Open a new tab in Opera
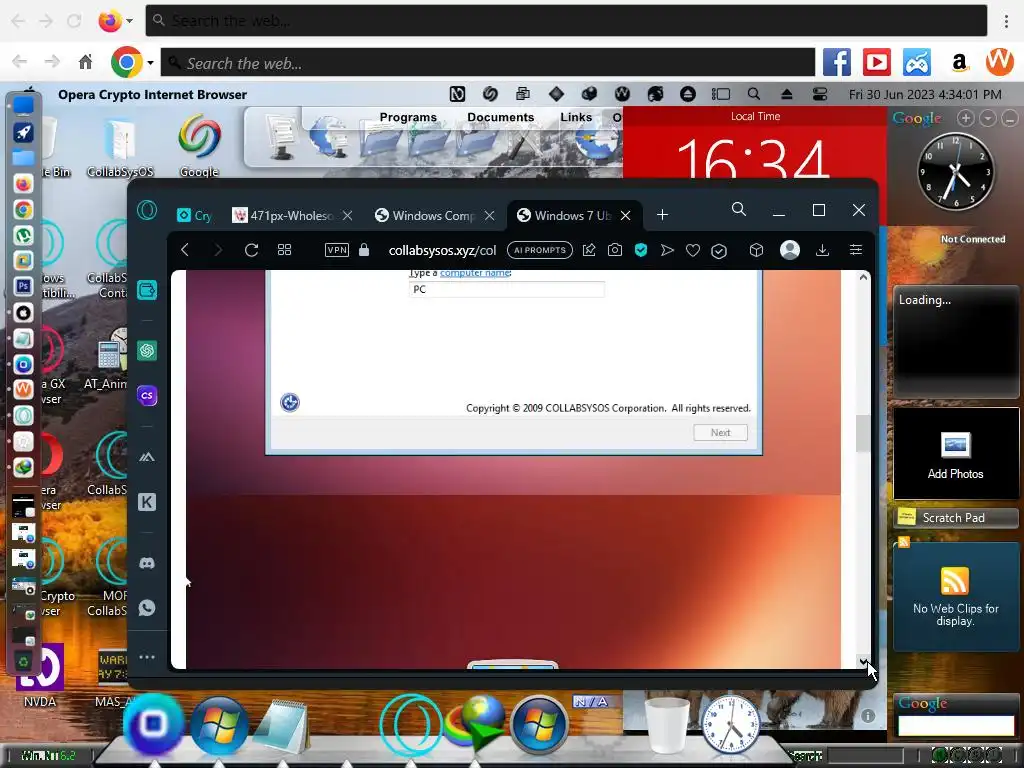 coord(662,215)
